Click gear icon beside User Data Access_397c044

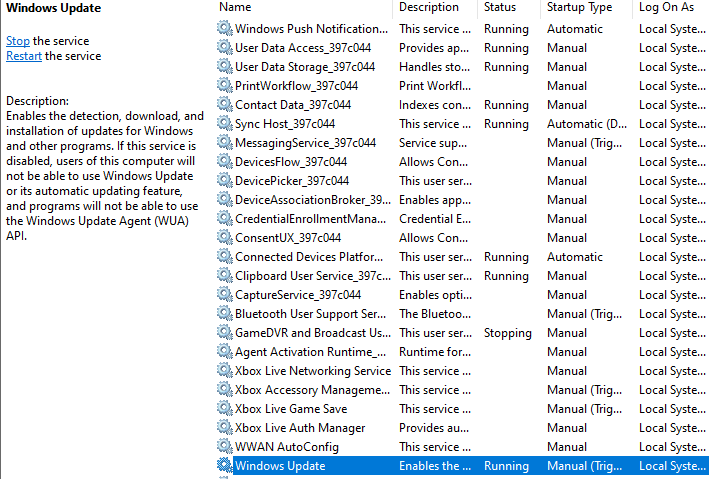coord(224,47)
